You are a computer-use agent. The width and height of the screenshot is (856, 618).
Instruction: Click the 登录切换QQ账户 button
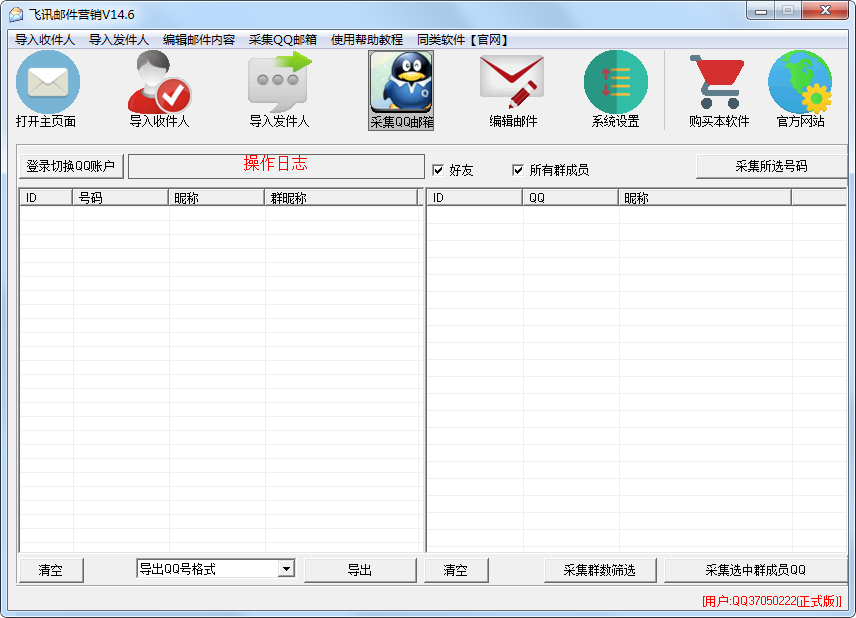(x=71, y=166)
